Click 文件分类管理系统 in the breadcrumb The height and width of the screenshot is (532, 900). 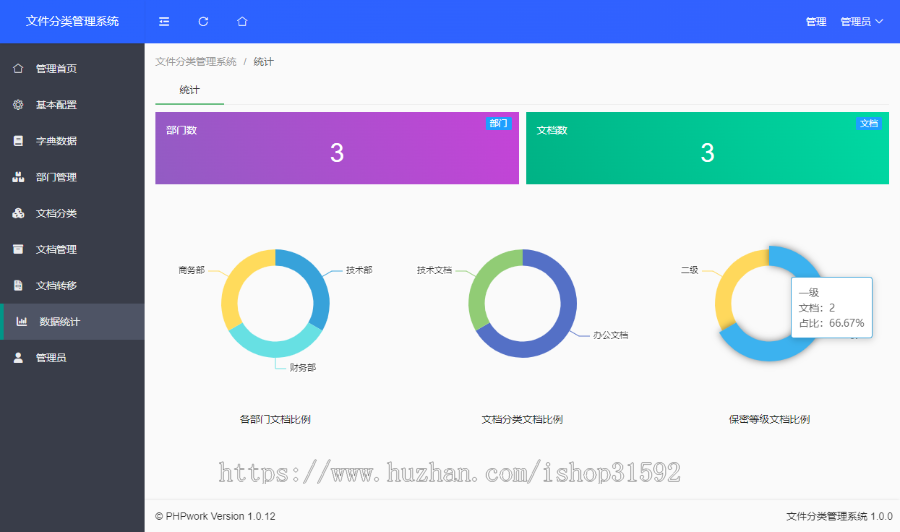click(196, 61)
